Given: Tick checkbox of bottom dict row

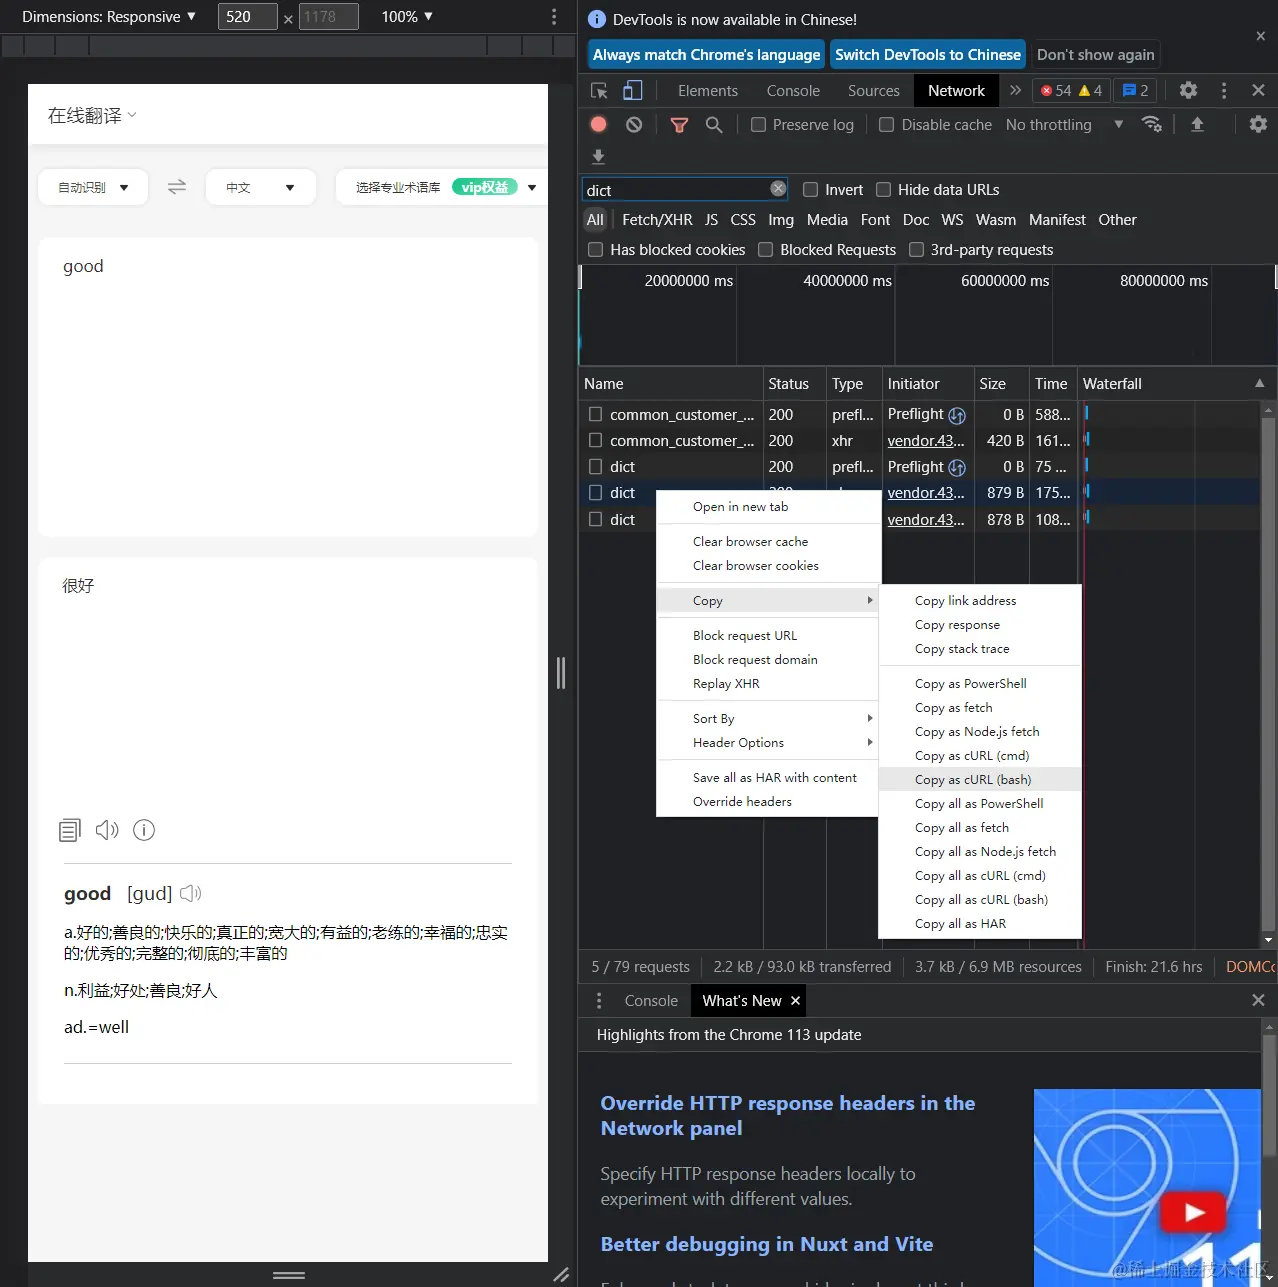Looking at the screenshot, I should point(596,519).
